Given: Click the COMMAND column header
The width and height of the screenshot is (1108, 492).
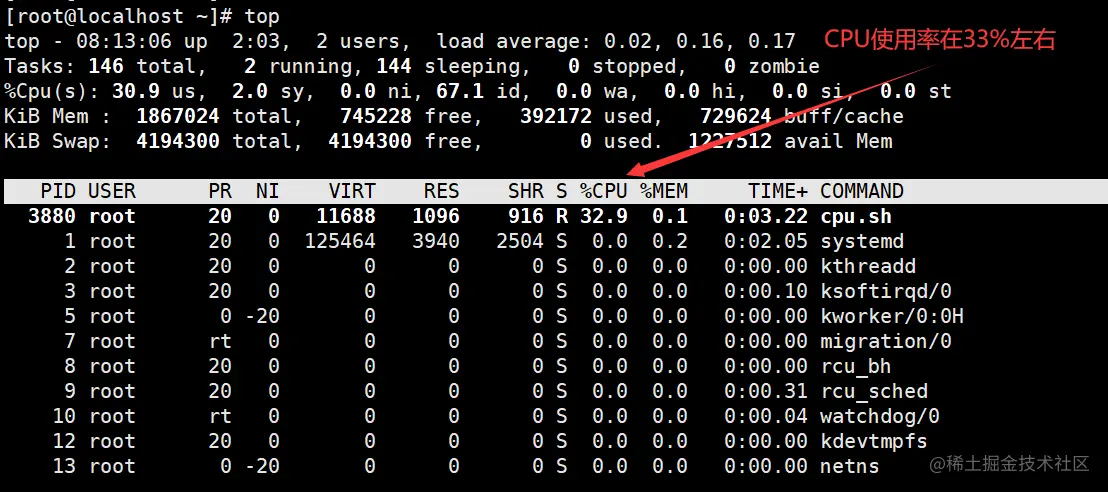Looking at the screenshot, I should [x=862, y=191].
